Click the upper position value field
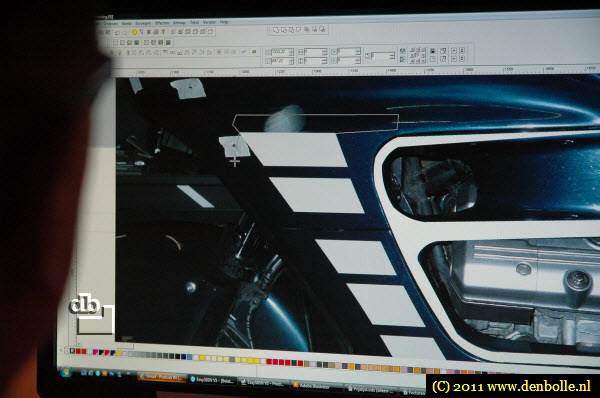 pyautogui.click(x=280, y=52)
